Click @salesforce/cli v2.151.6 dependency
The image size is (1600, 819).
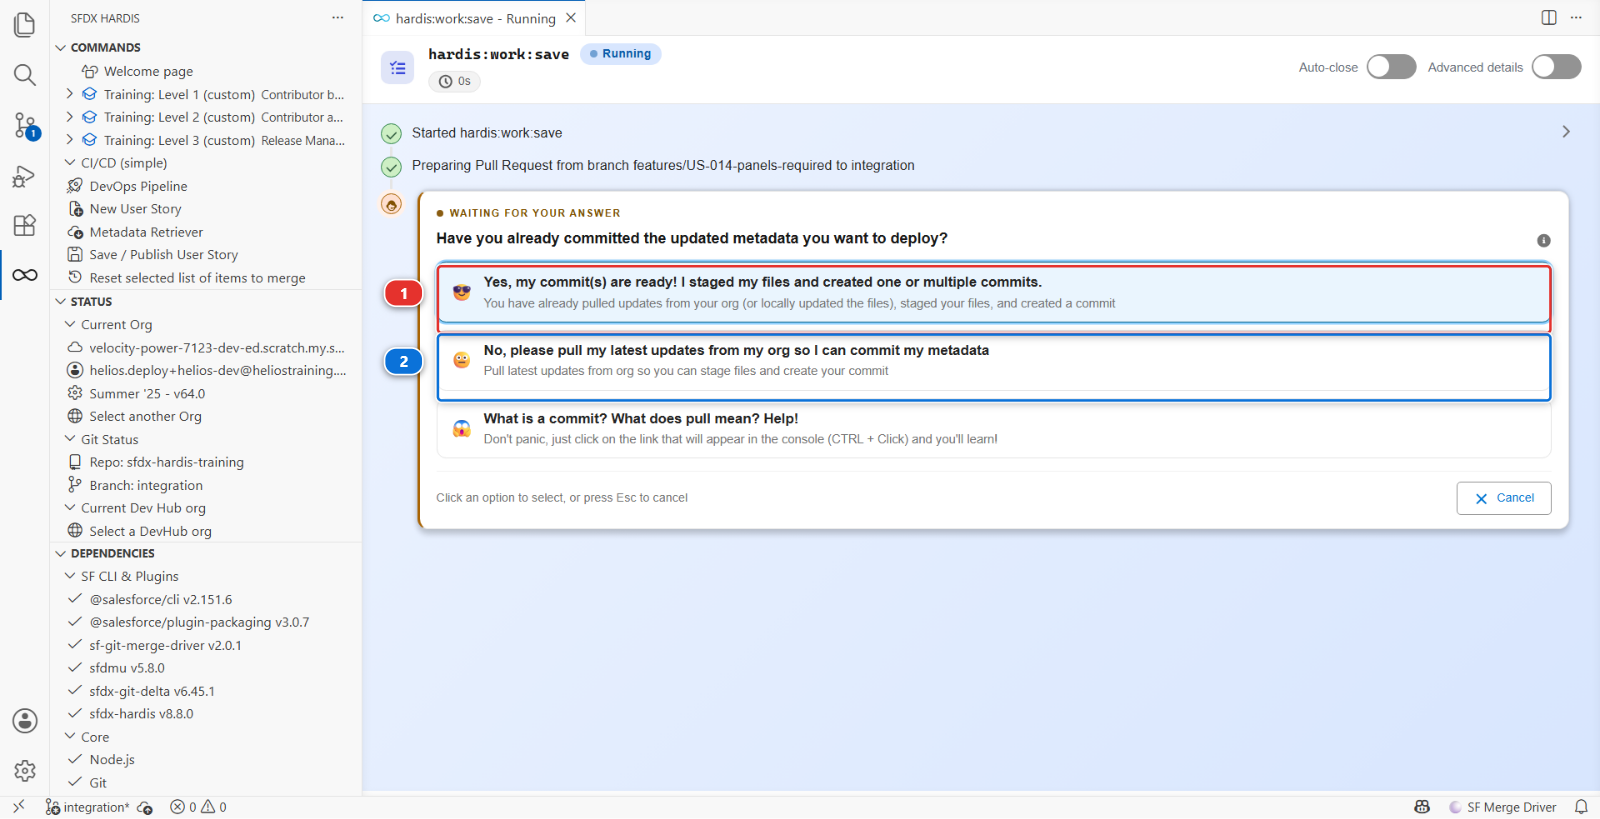pos(160,600)
